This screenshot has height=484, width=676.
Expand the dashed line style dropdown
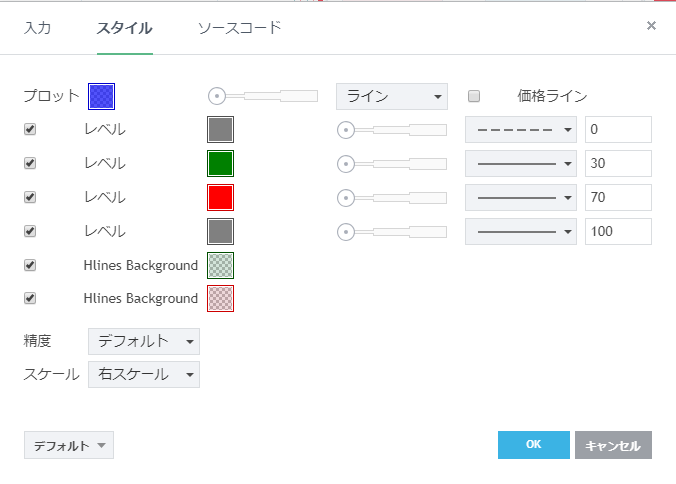(521, 130)
